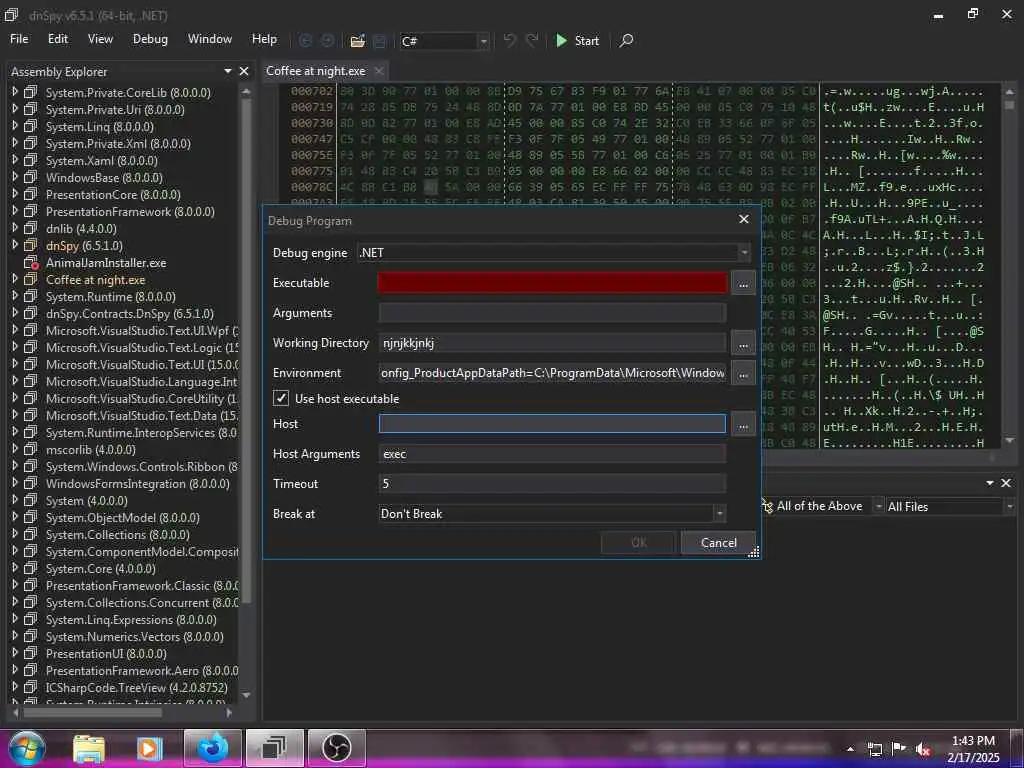Browse for Host ellipsis button
Screen dimensions: 1024x768
743,424
